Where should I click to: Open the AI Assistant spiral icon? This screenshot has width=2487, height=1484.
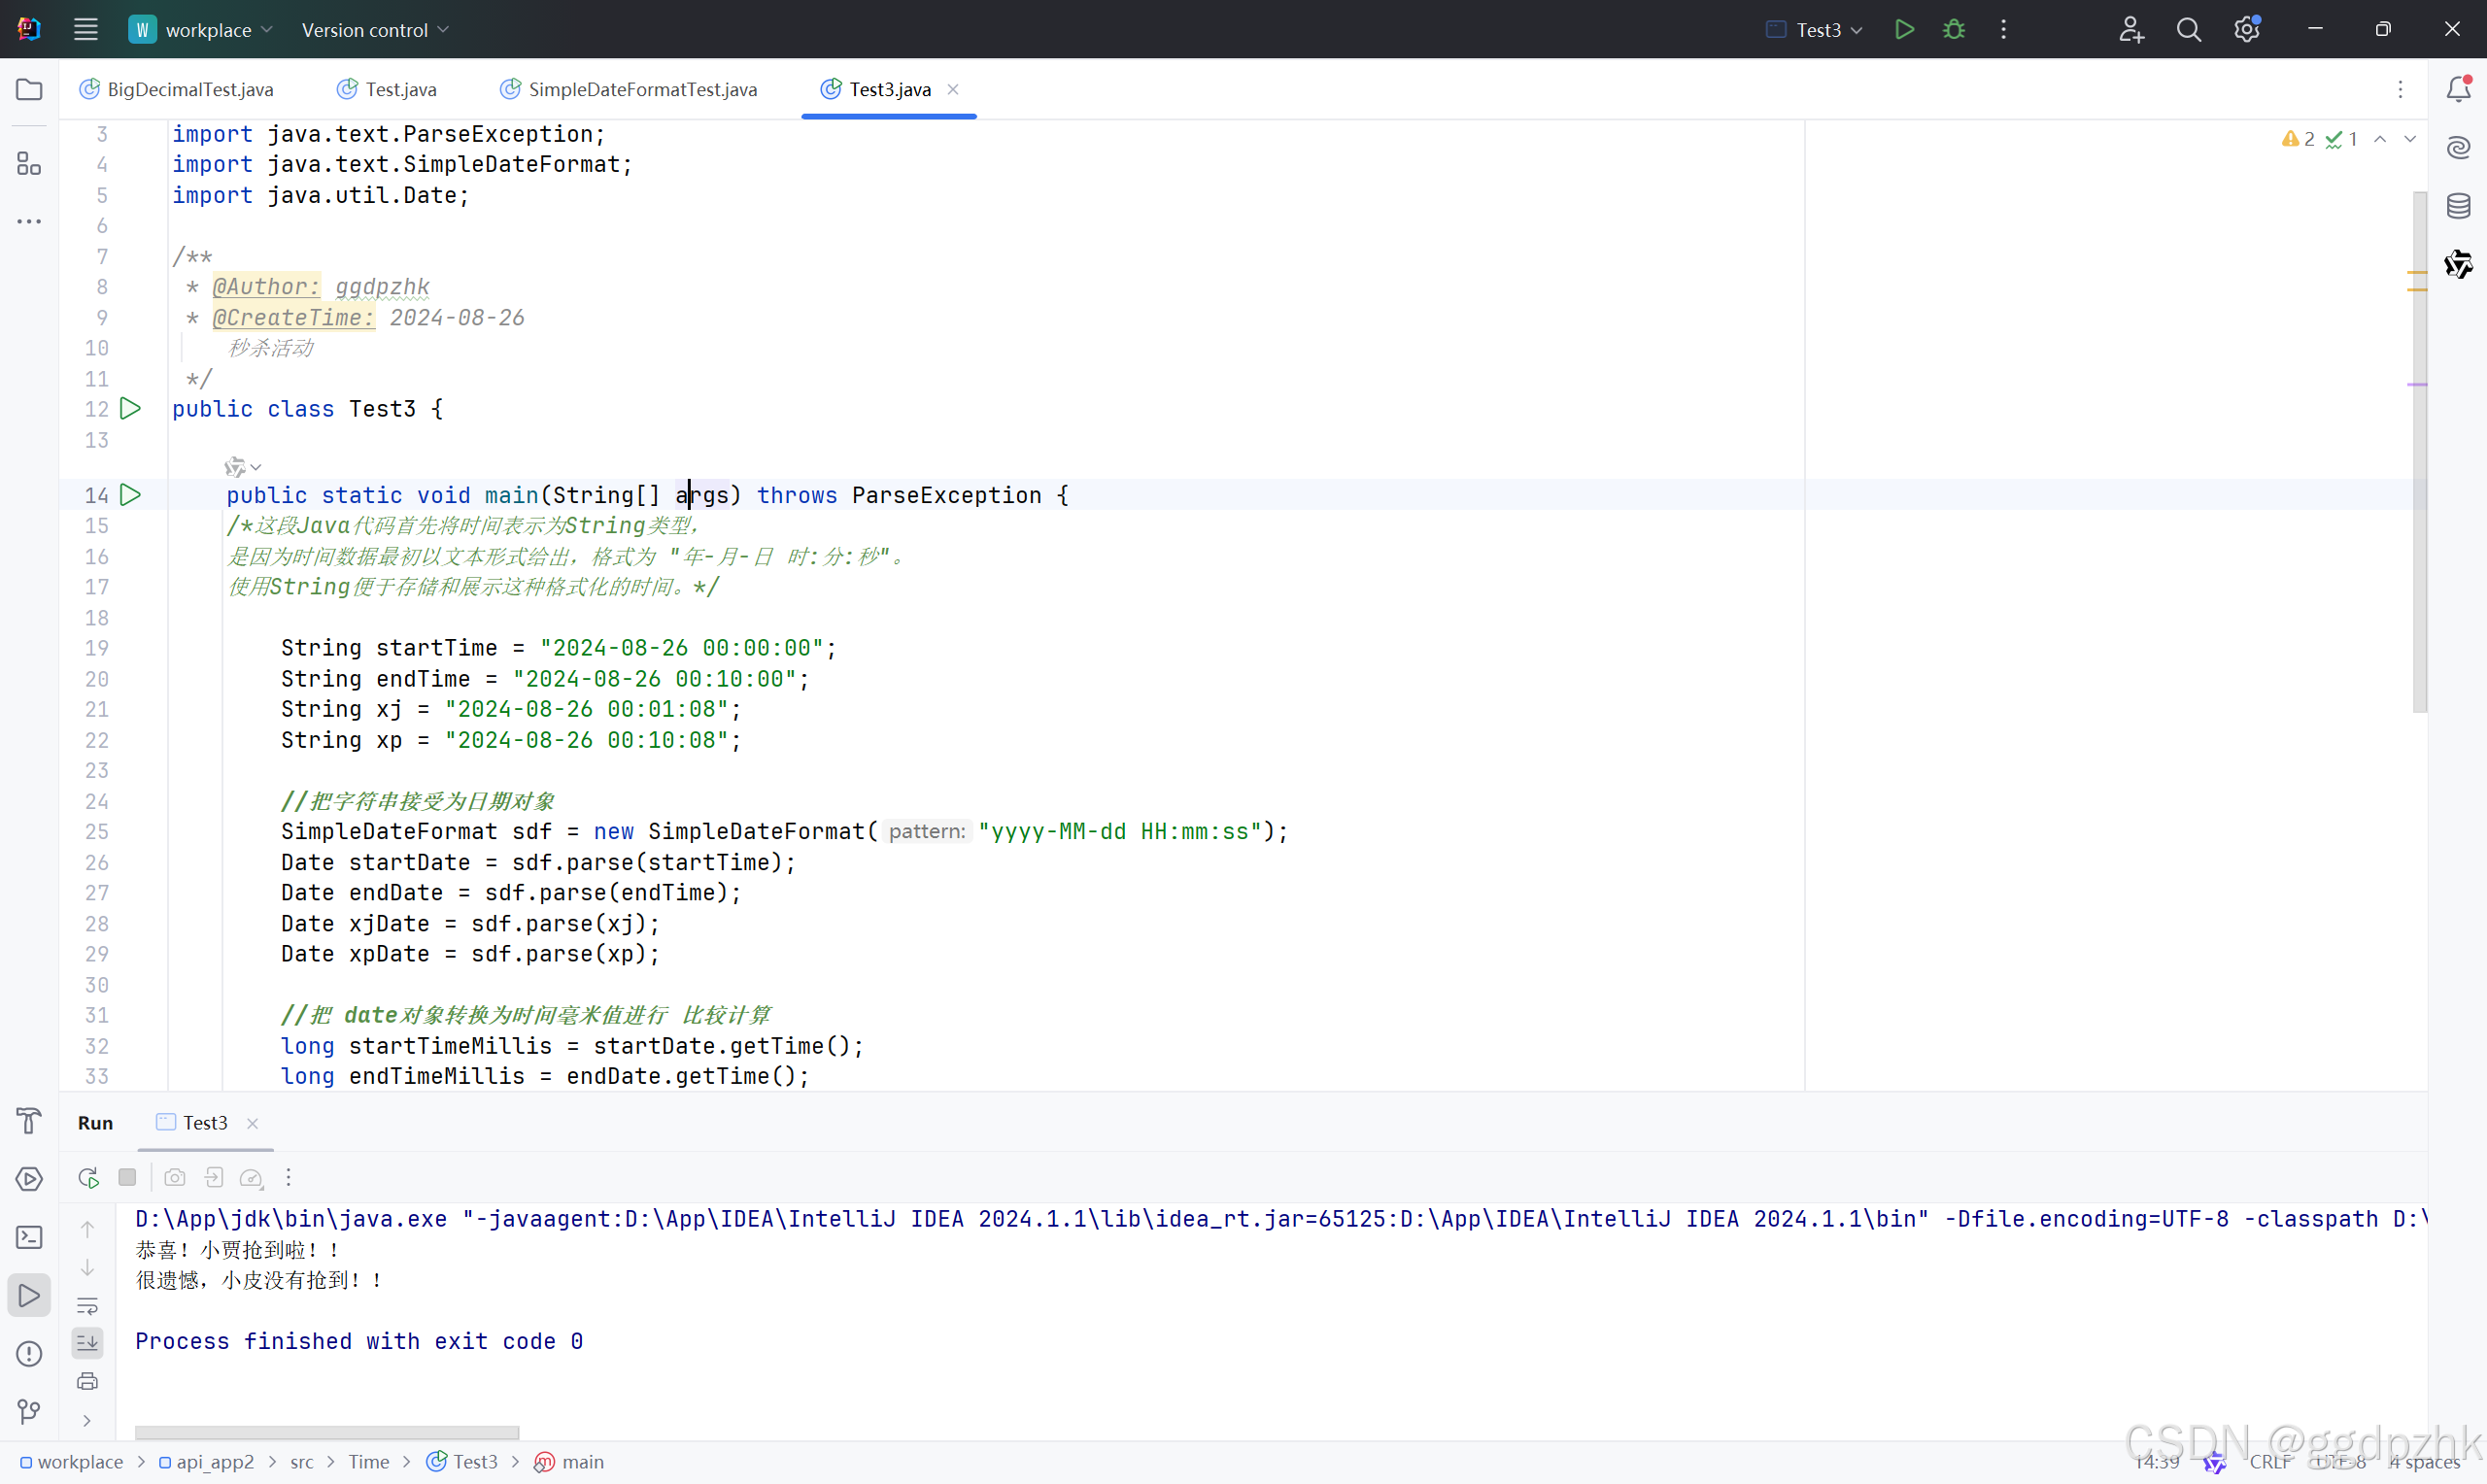click(x=2459, y=148)
